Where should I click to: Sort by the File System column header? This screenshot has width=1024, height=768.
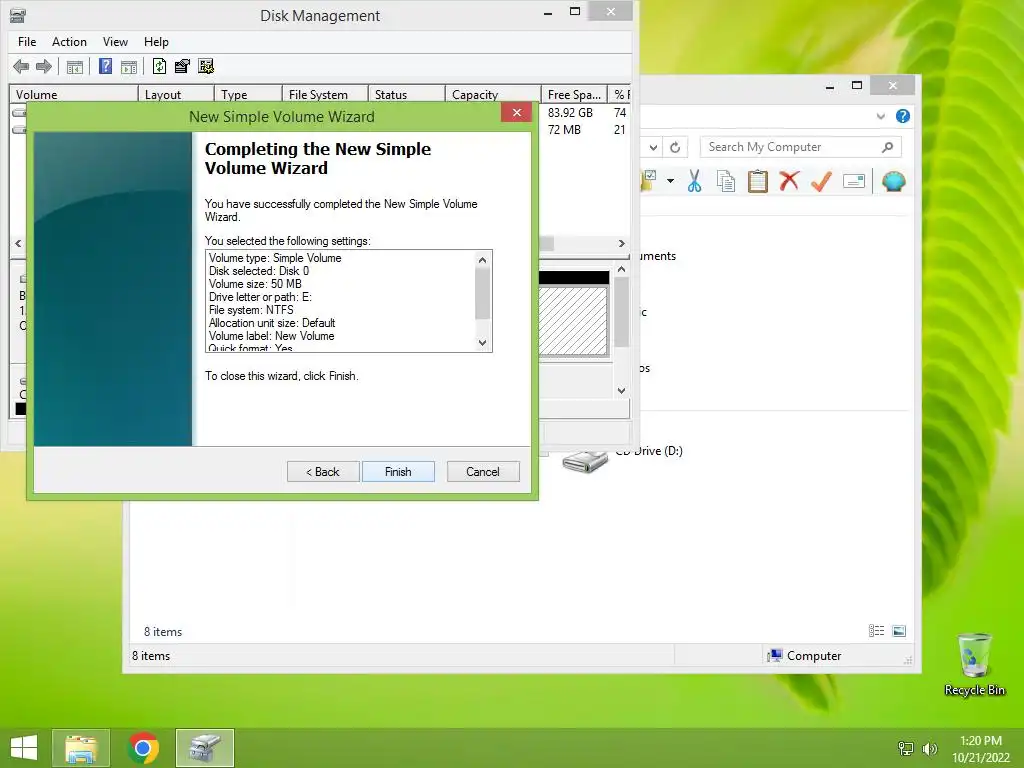325,95
